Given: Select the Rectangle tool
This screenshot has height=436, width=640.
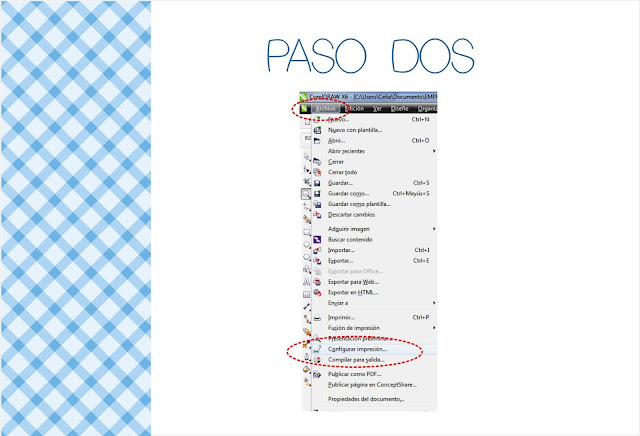Looking at the screenshot, I should point(306,232).
